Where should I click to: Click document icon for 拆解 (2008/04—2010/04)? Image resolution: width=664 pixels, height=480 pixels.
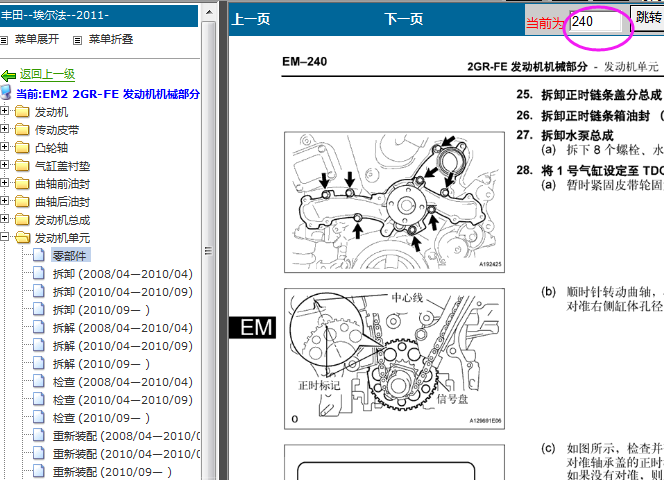tap(39, 327)
